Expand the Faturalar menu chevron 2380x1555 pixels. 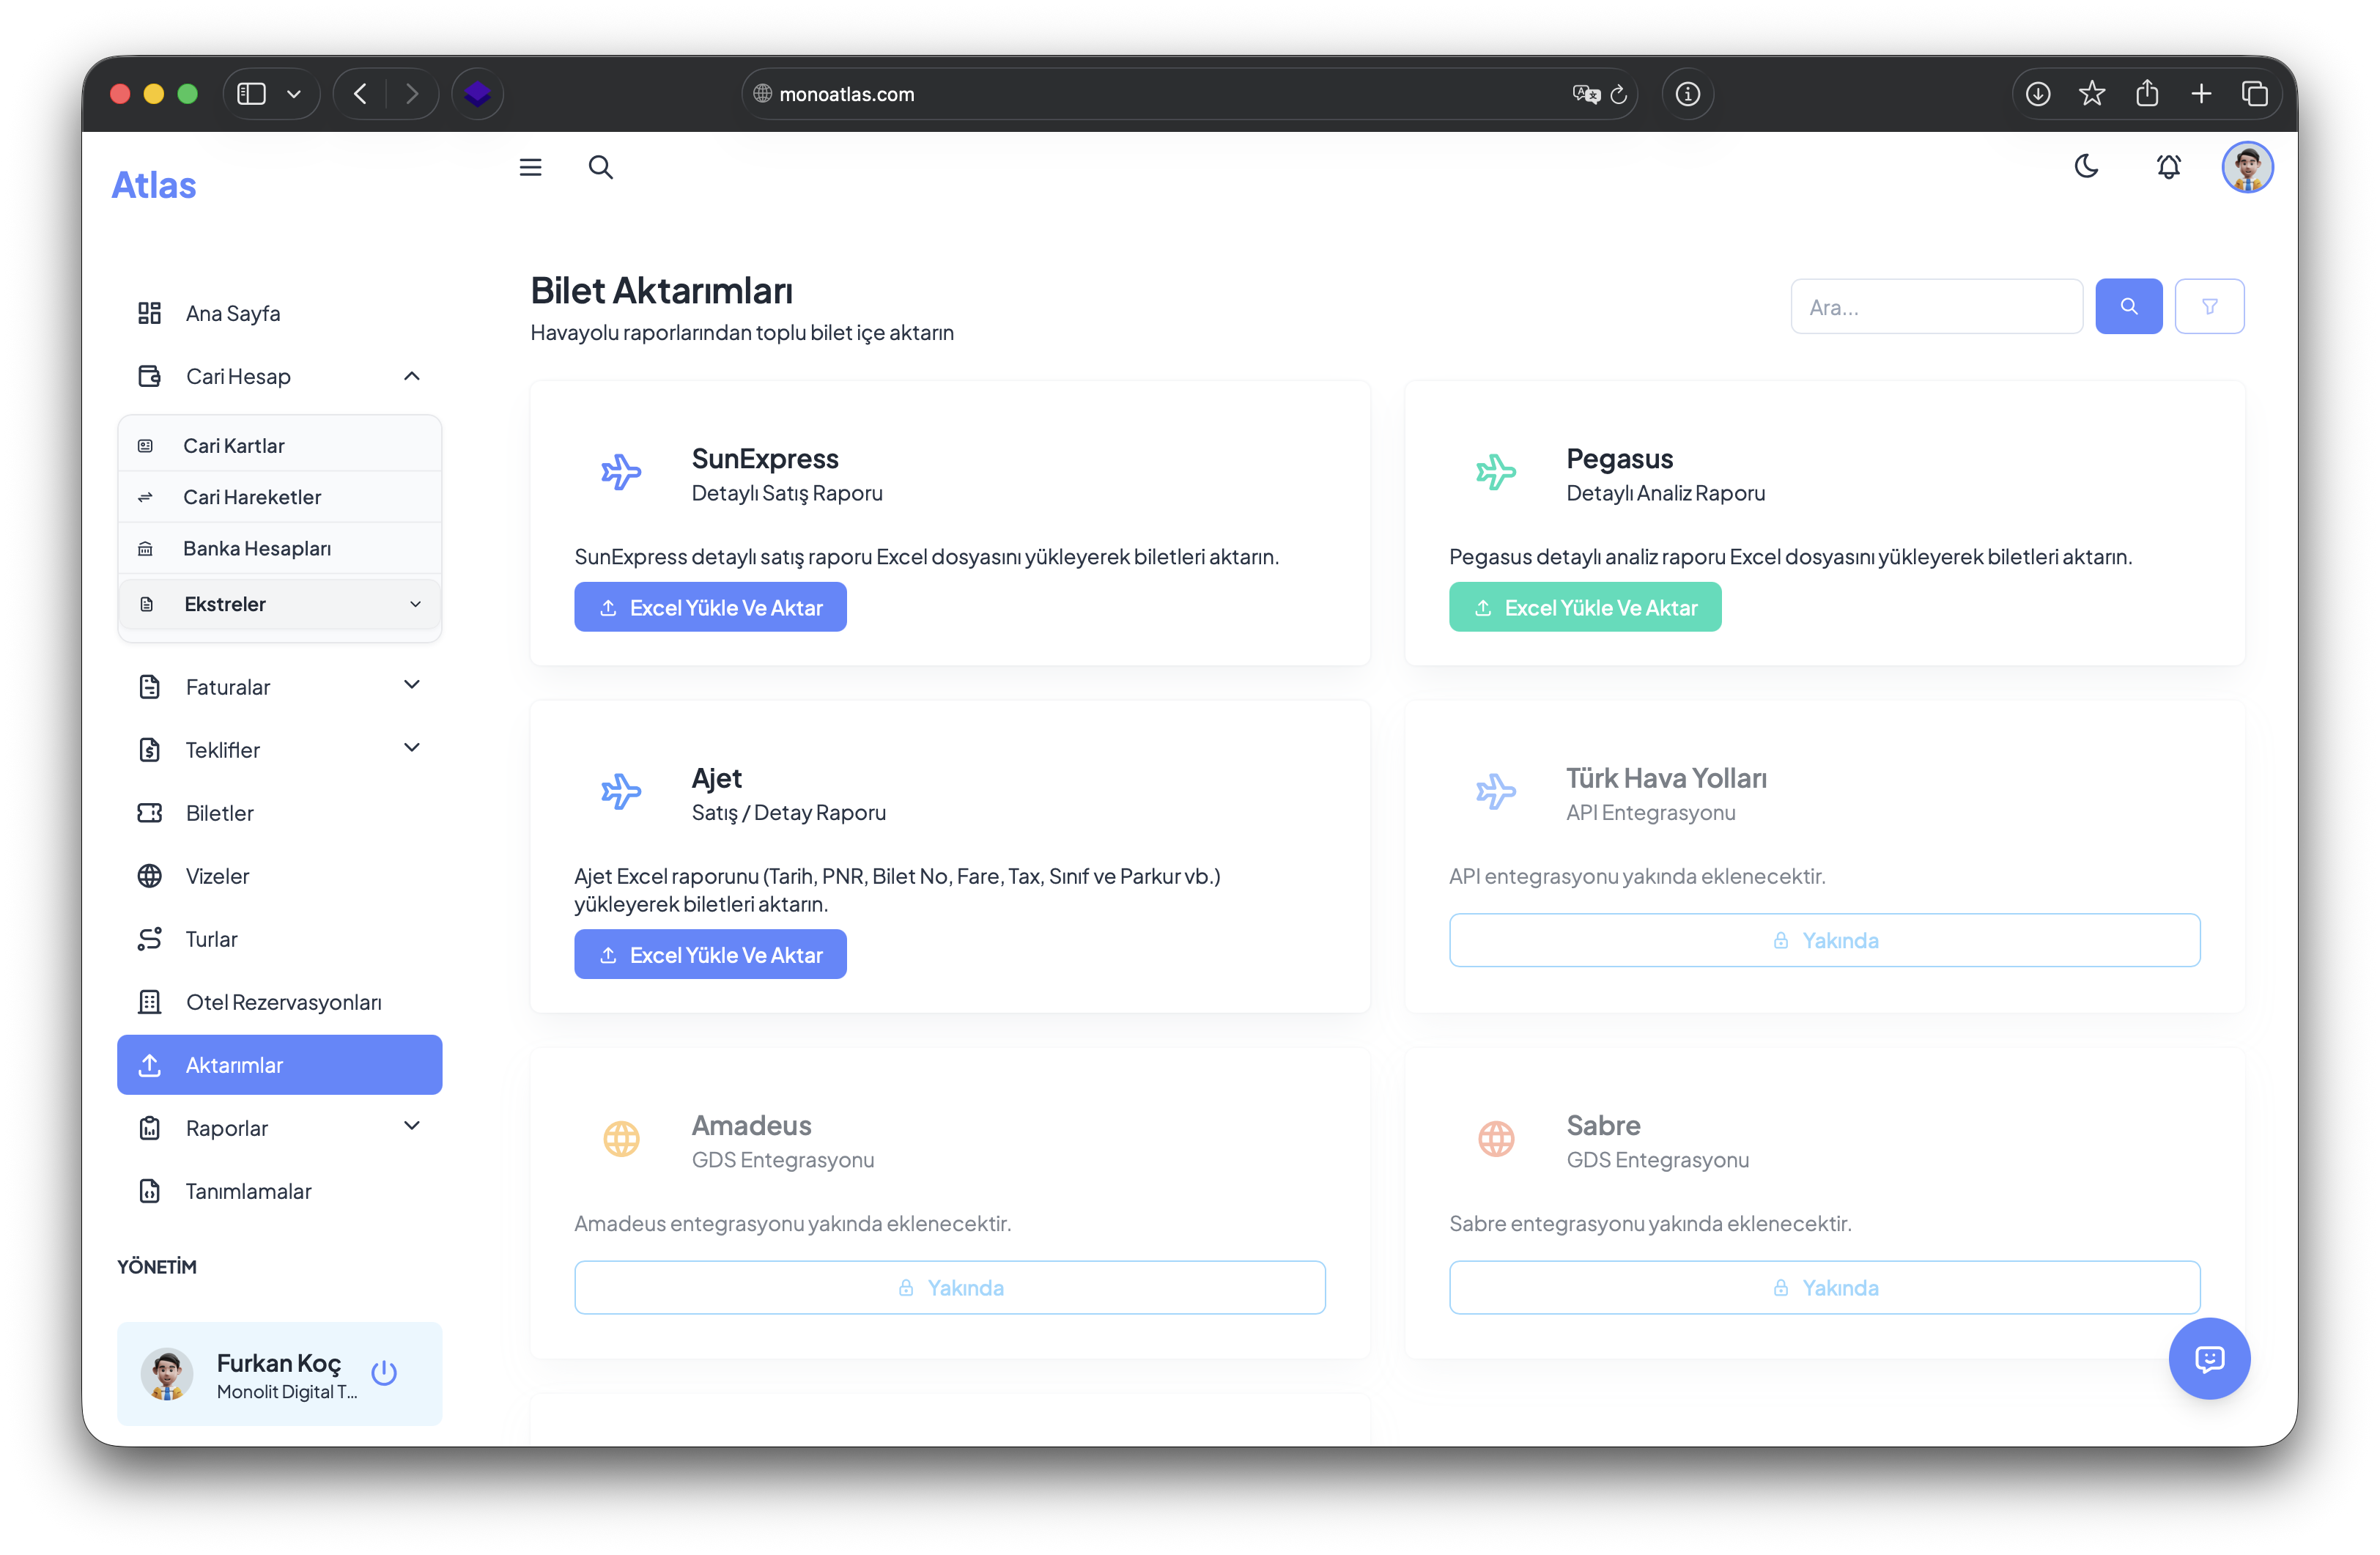pyautogui.click(x=411, y=685)
